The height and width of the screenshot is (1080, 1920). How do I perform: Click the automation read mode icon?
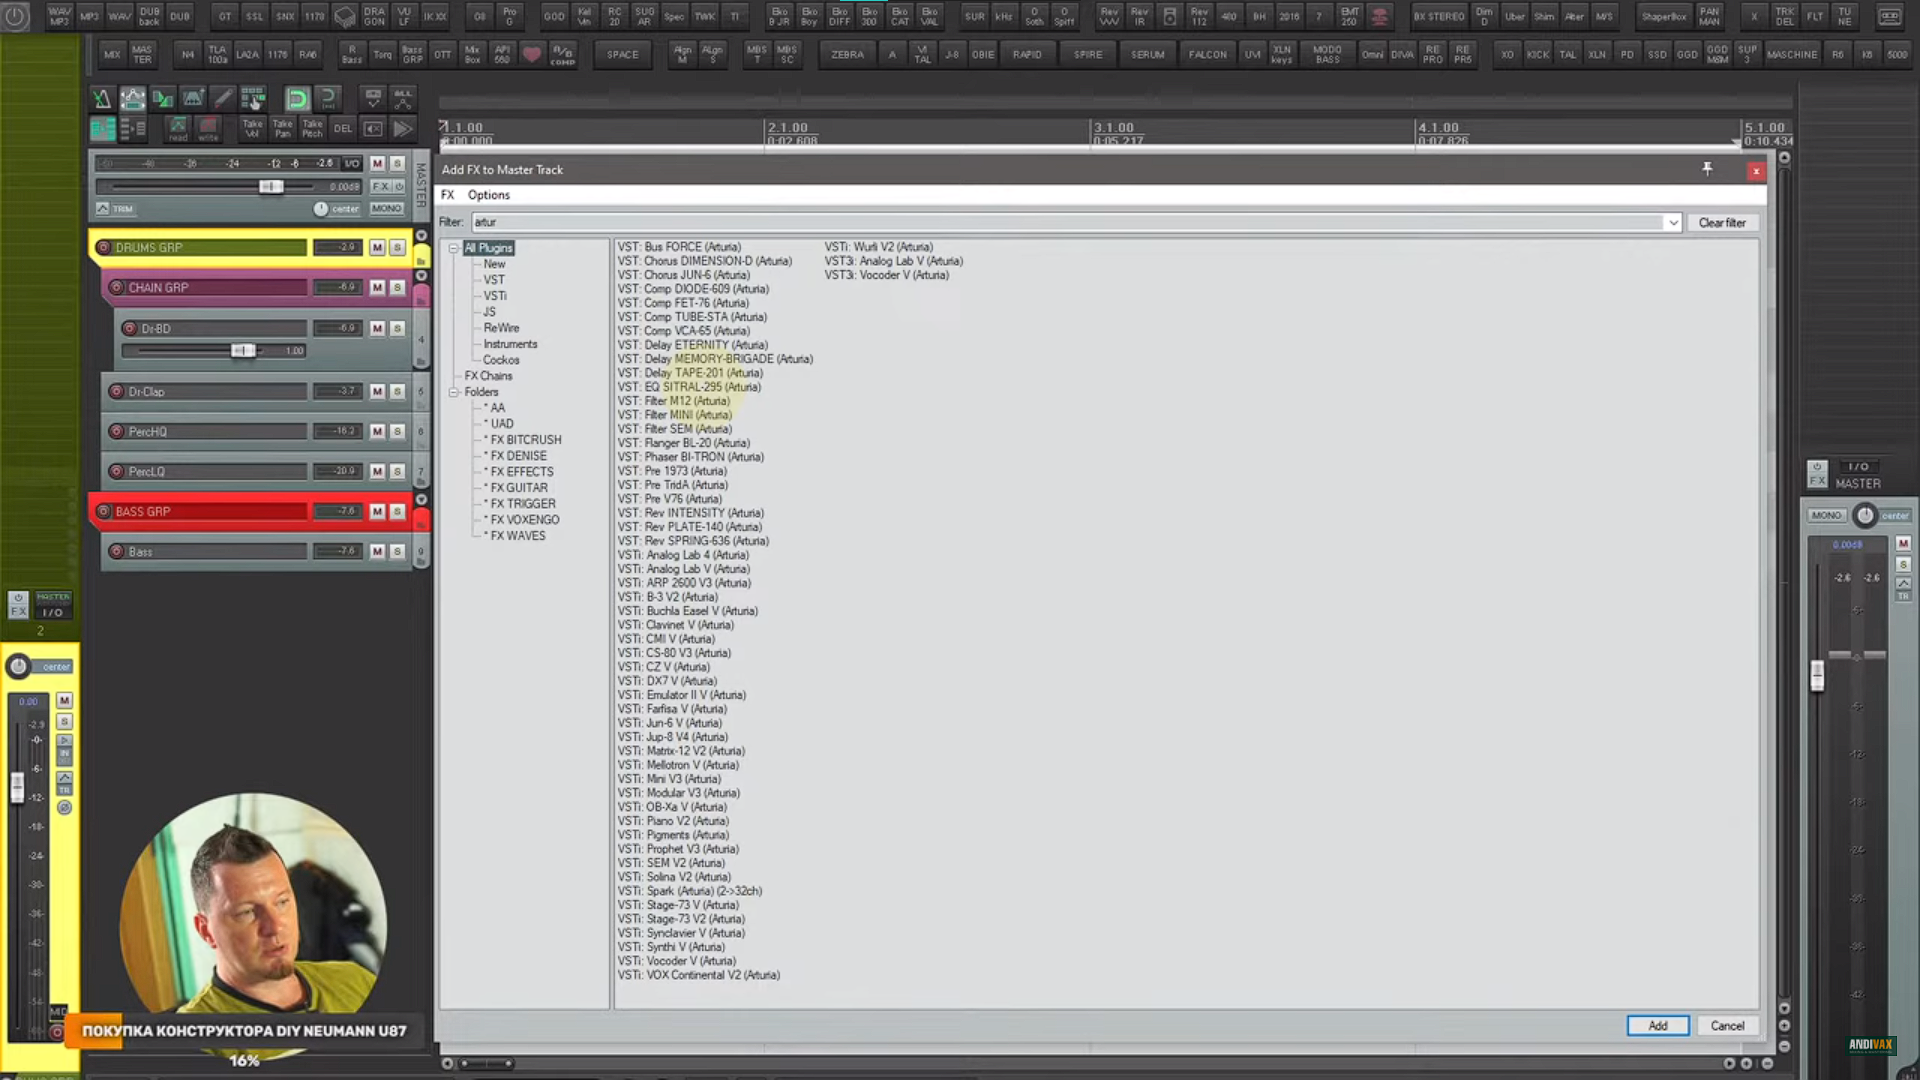[177, 128]
